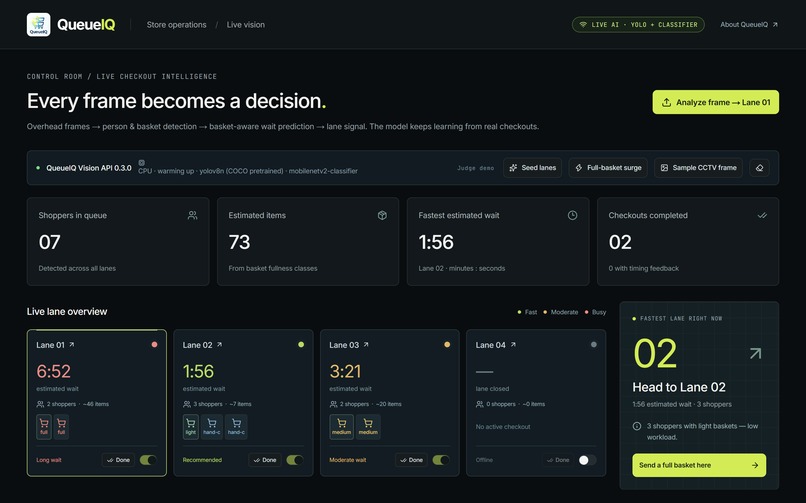
Task: Enable the Lane 04 switch
Action: coord(588,460)
